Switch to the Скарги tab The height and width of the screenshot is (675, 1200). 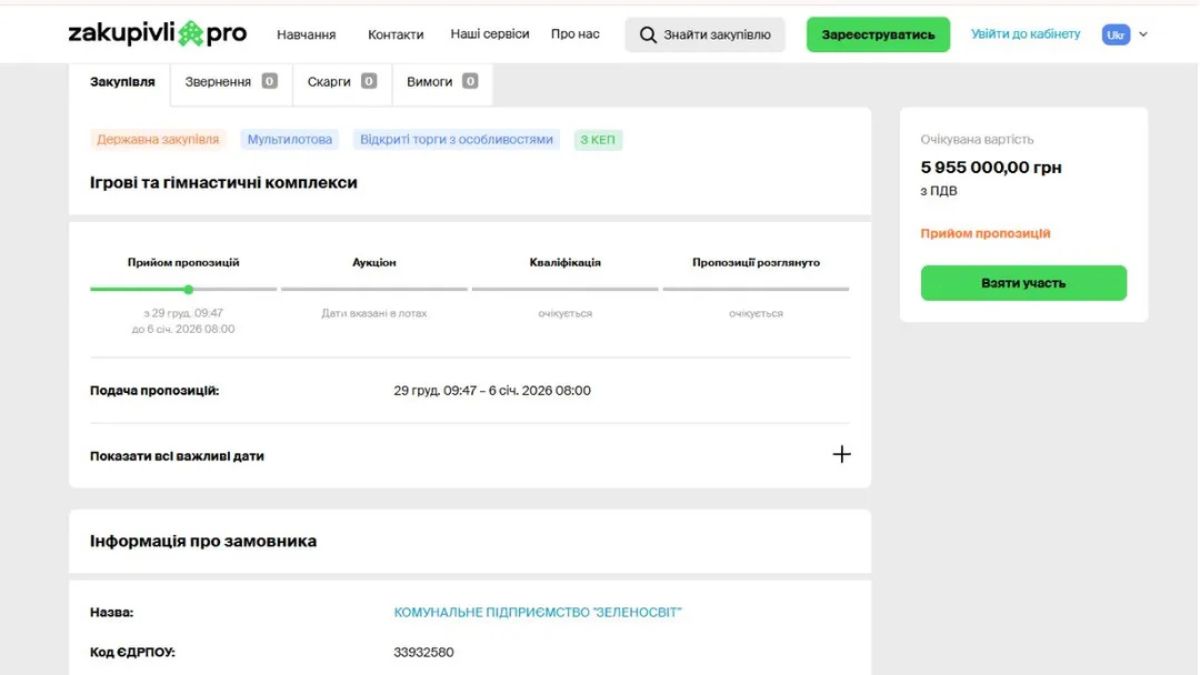pos(341,82)
